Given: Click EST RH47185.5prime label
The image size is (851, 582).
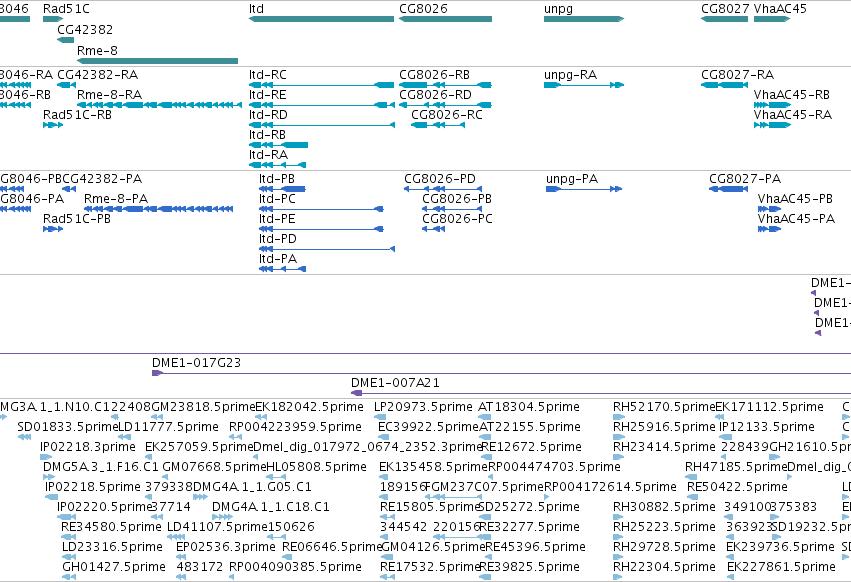Looking at the screenshot, I should coord(736,467).
